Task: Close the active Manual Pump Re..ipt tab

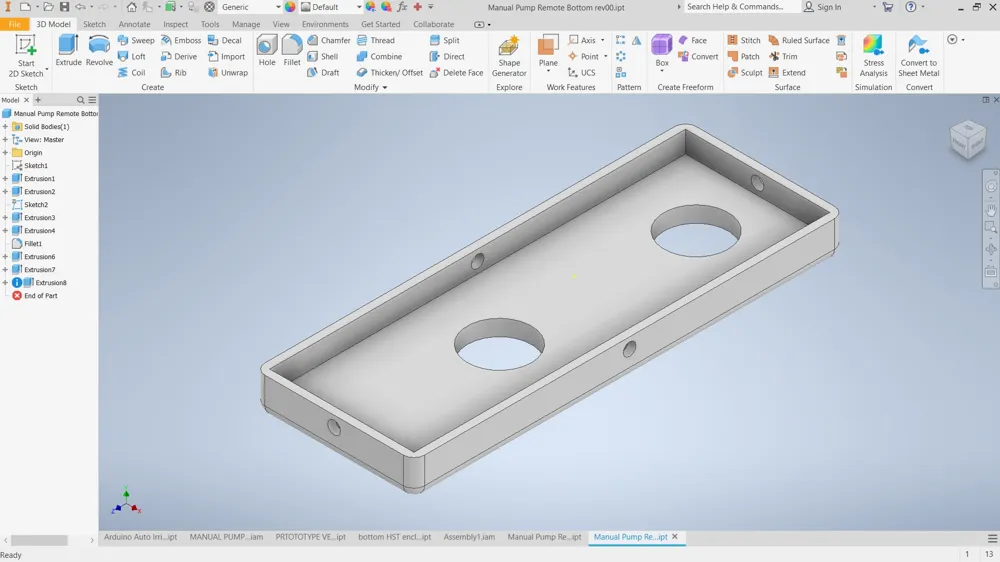Action: [x=675, y=537]
